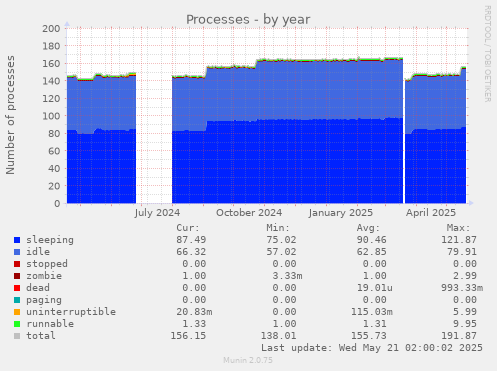Image resolution: width=497 pixels, height=371 pixels.
Task: Click the y-axis tick label 200
Action: [x=51, y=29]
